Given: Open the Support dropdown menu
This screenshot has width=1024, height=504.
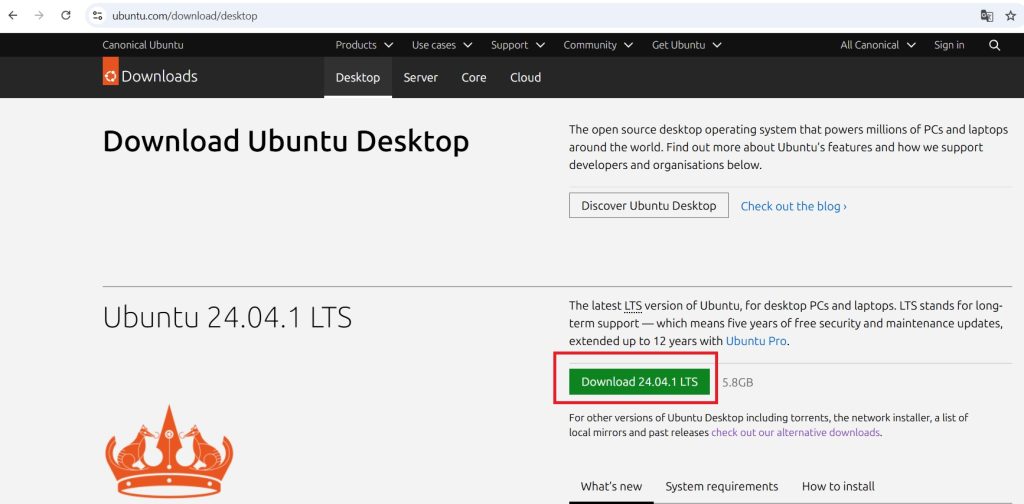Looking at the screenshot, I should [x=517, y=45].
